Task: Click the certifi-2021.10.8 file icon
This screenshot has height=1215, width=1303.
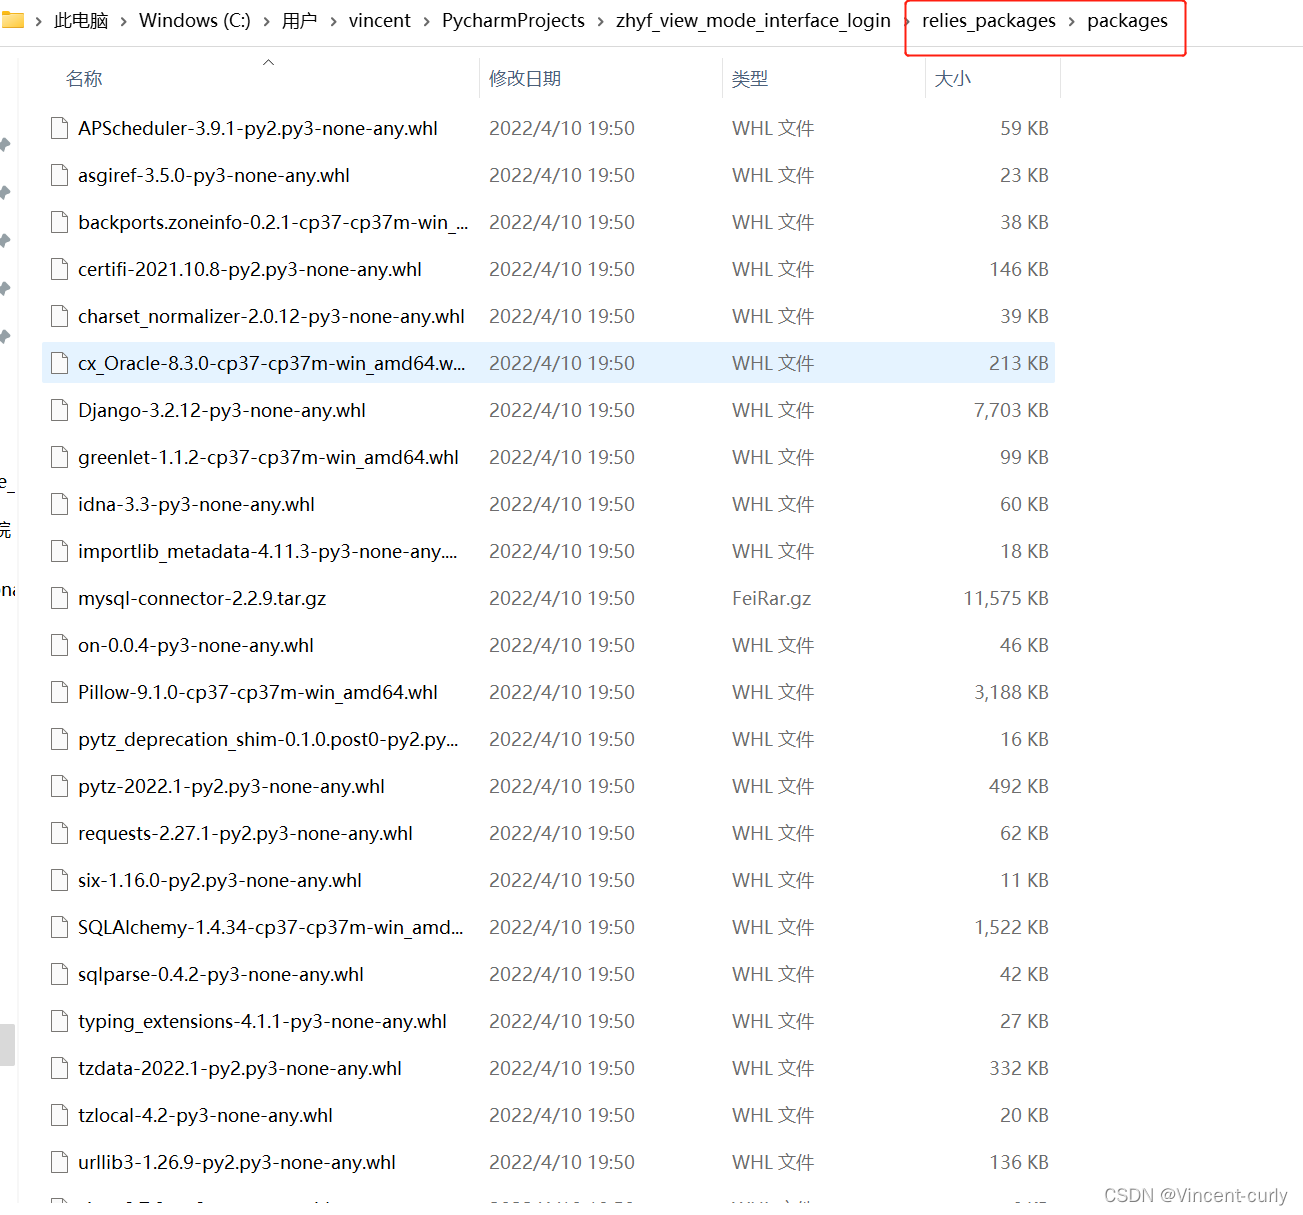Action: [x=60, y=269]
